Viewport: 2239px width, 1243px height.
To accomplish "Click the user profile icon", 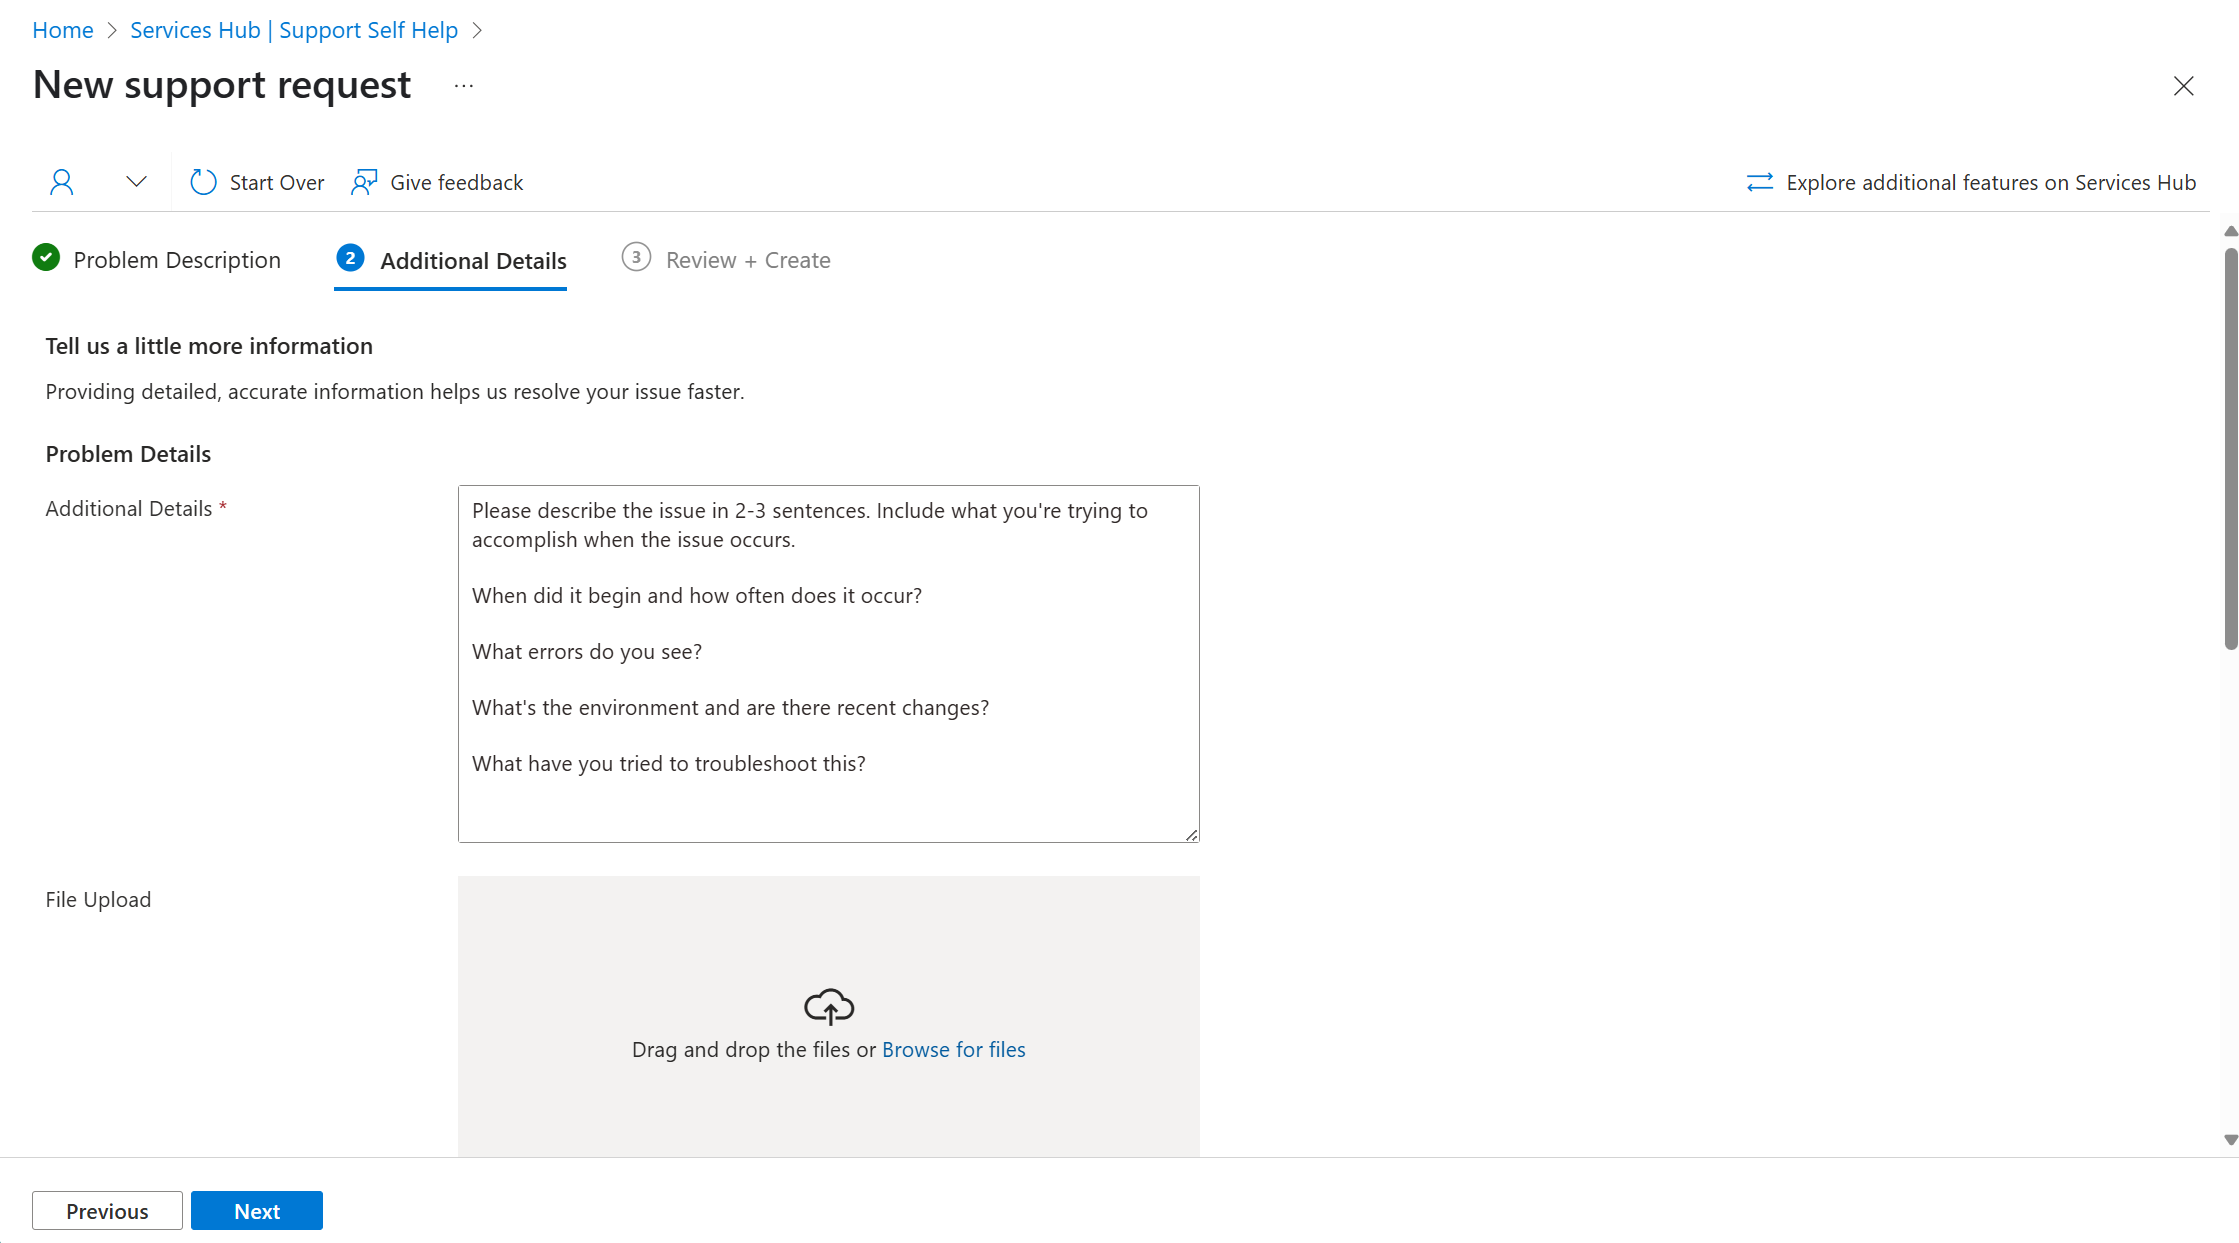I will (61, 181).
